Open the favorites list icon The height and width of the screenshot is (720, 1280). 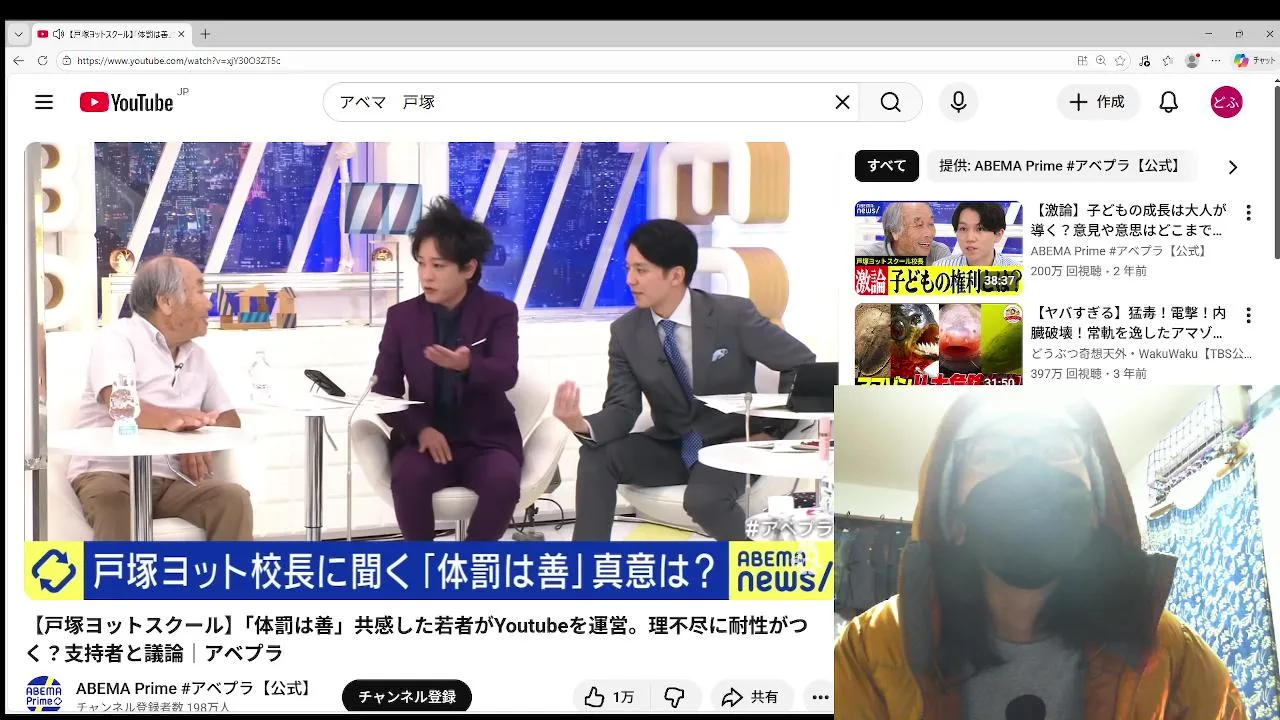coord(1167,61)
